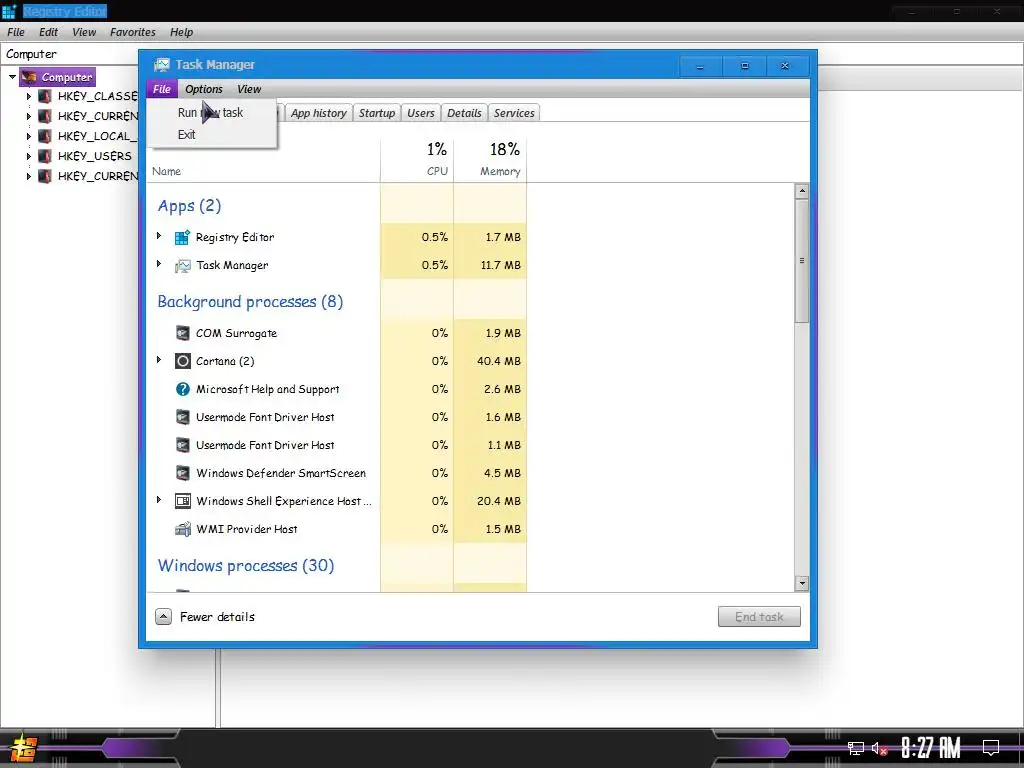Screen dimensions: 1024x768
Task: Click the HKEY_CLASSE key folder icon
Action: point(44,96)
